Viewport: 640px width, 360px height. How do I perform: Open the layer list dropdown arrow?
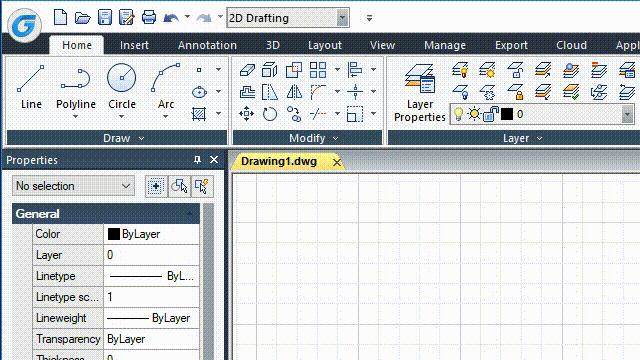pos(628,114)
